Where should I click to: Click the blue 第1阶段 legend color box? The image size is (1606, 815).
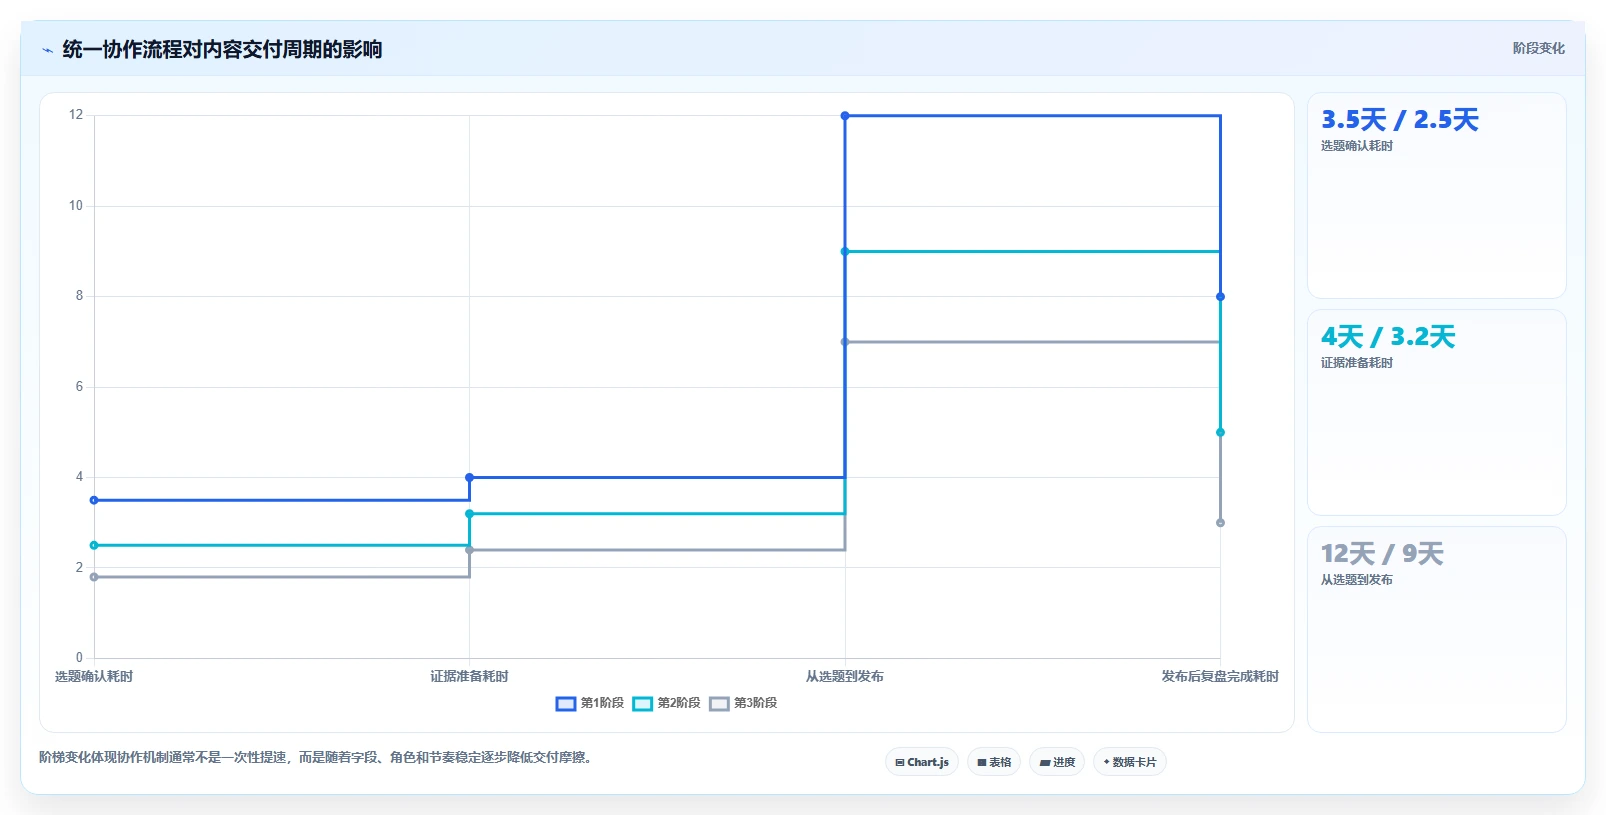[566, 703]
